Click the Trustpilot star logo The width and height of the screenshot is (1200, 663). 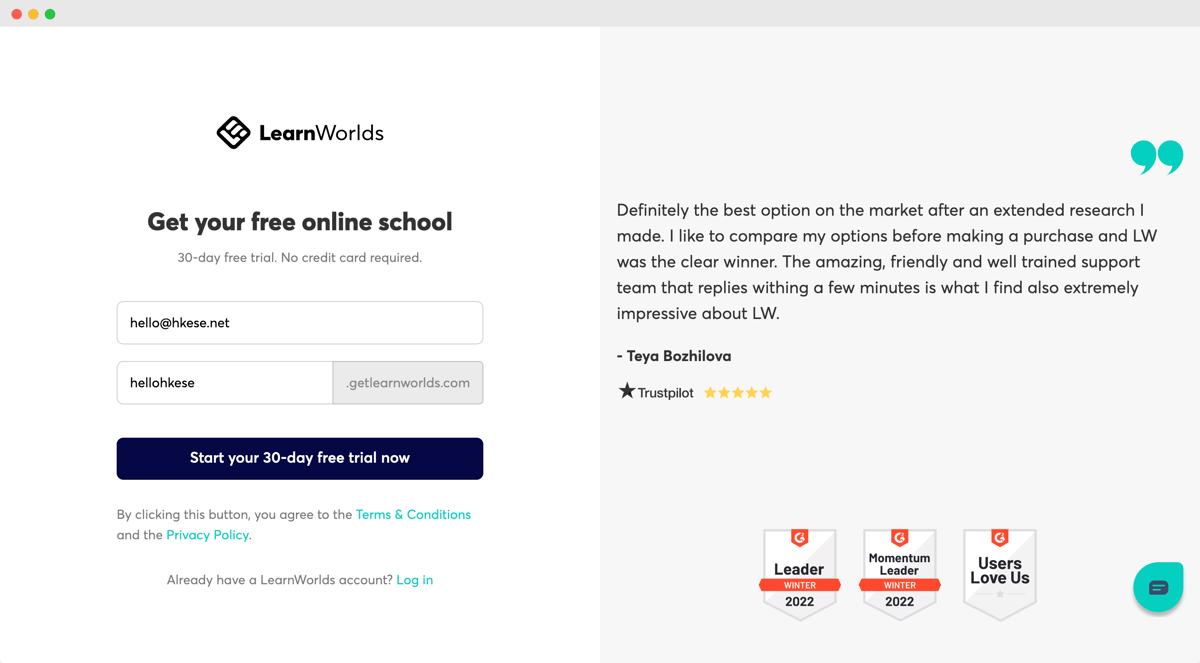pos(627,391)
